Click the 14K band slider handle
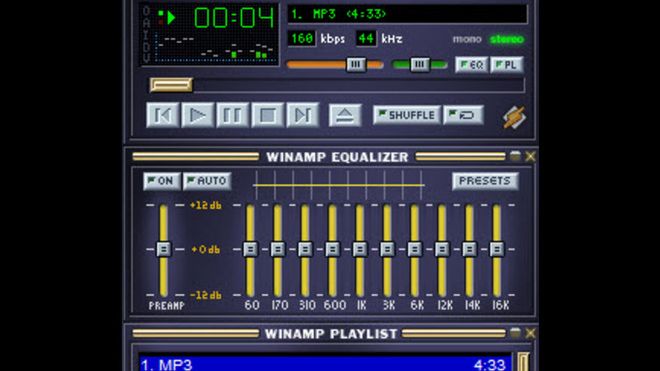660x371 pixels. (x=469, y=249)
